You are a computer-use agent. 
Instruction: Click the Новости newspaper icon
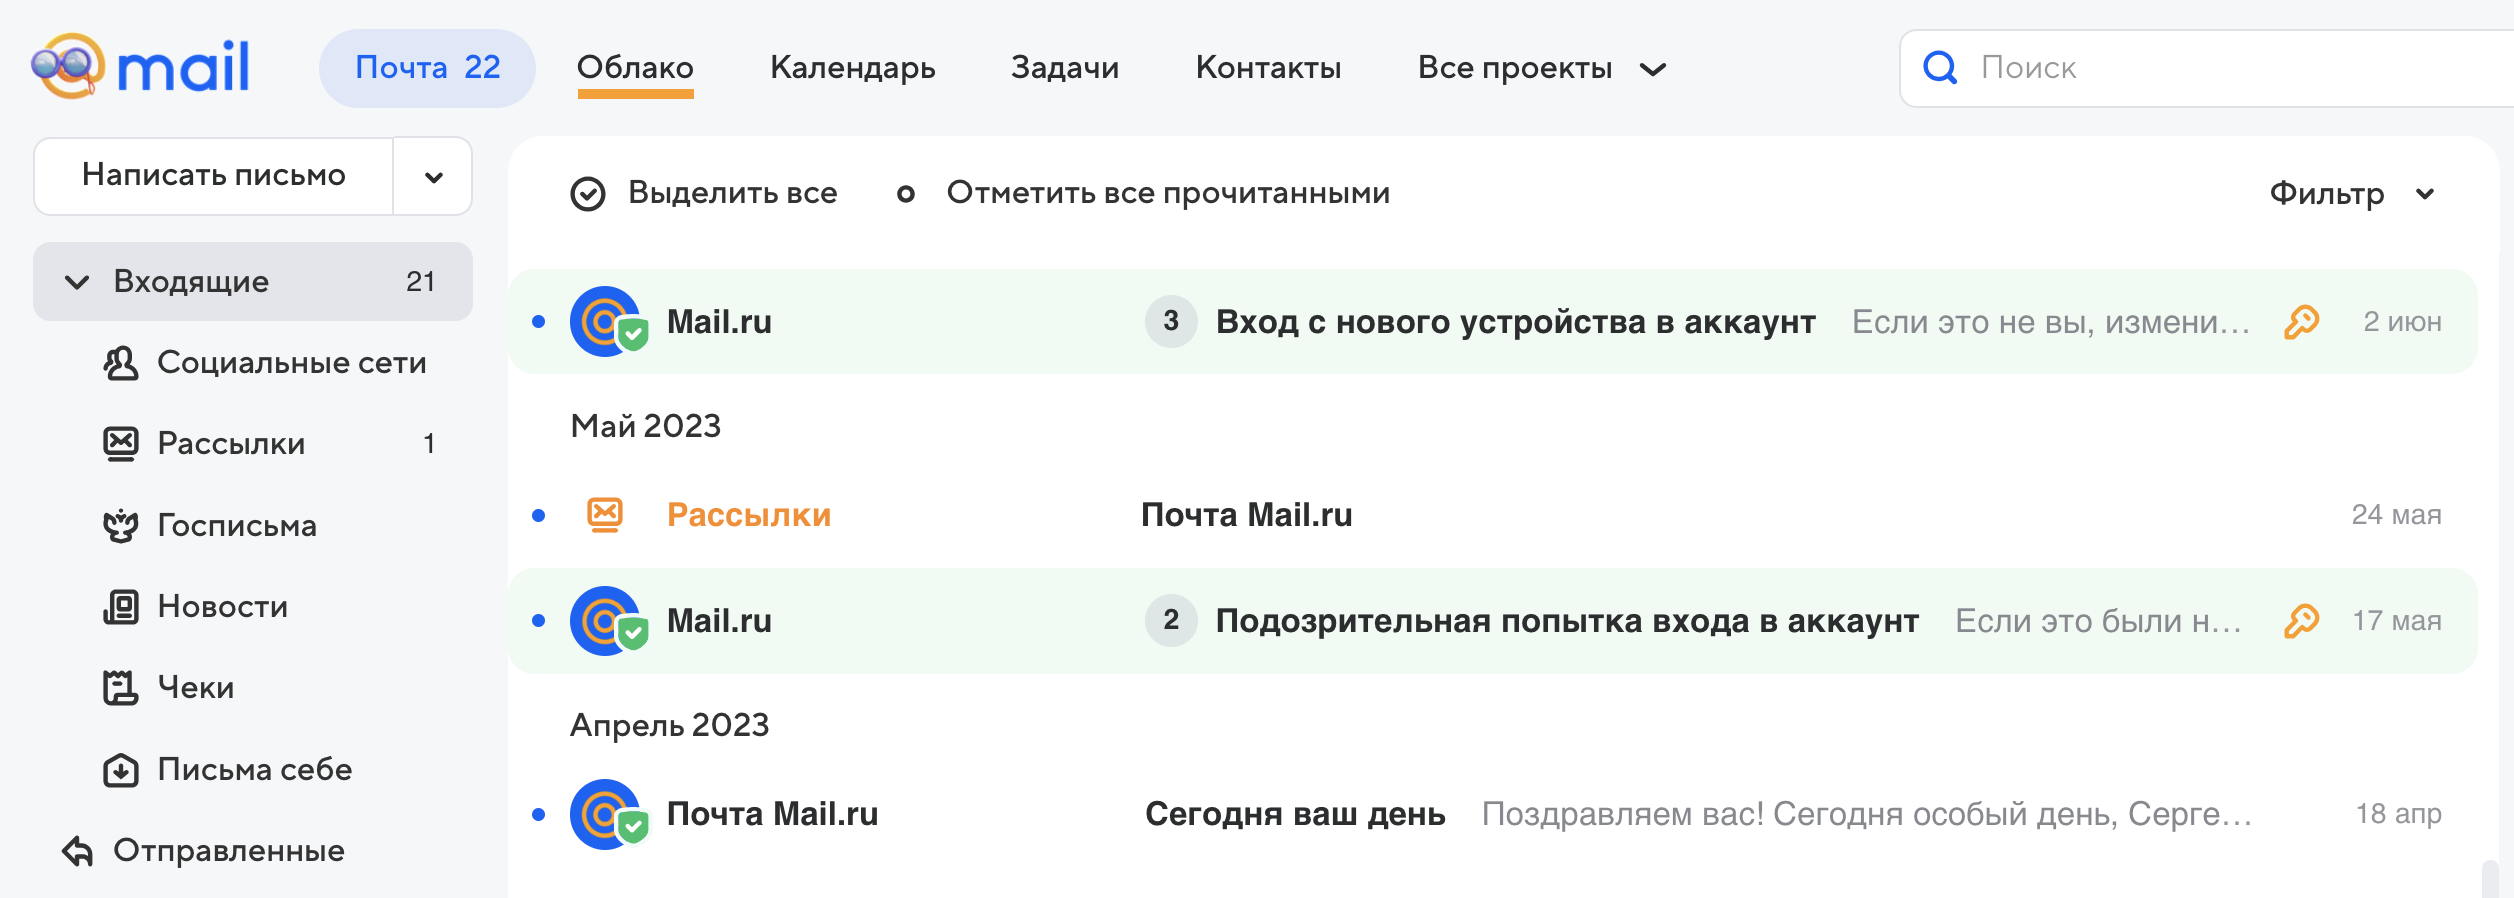pyautogui.click(x=121, y=607)
